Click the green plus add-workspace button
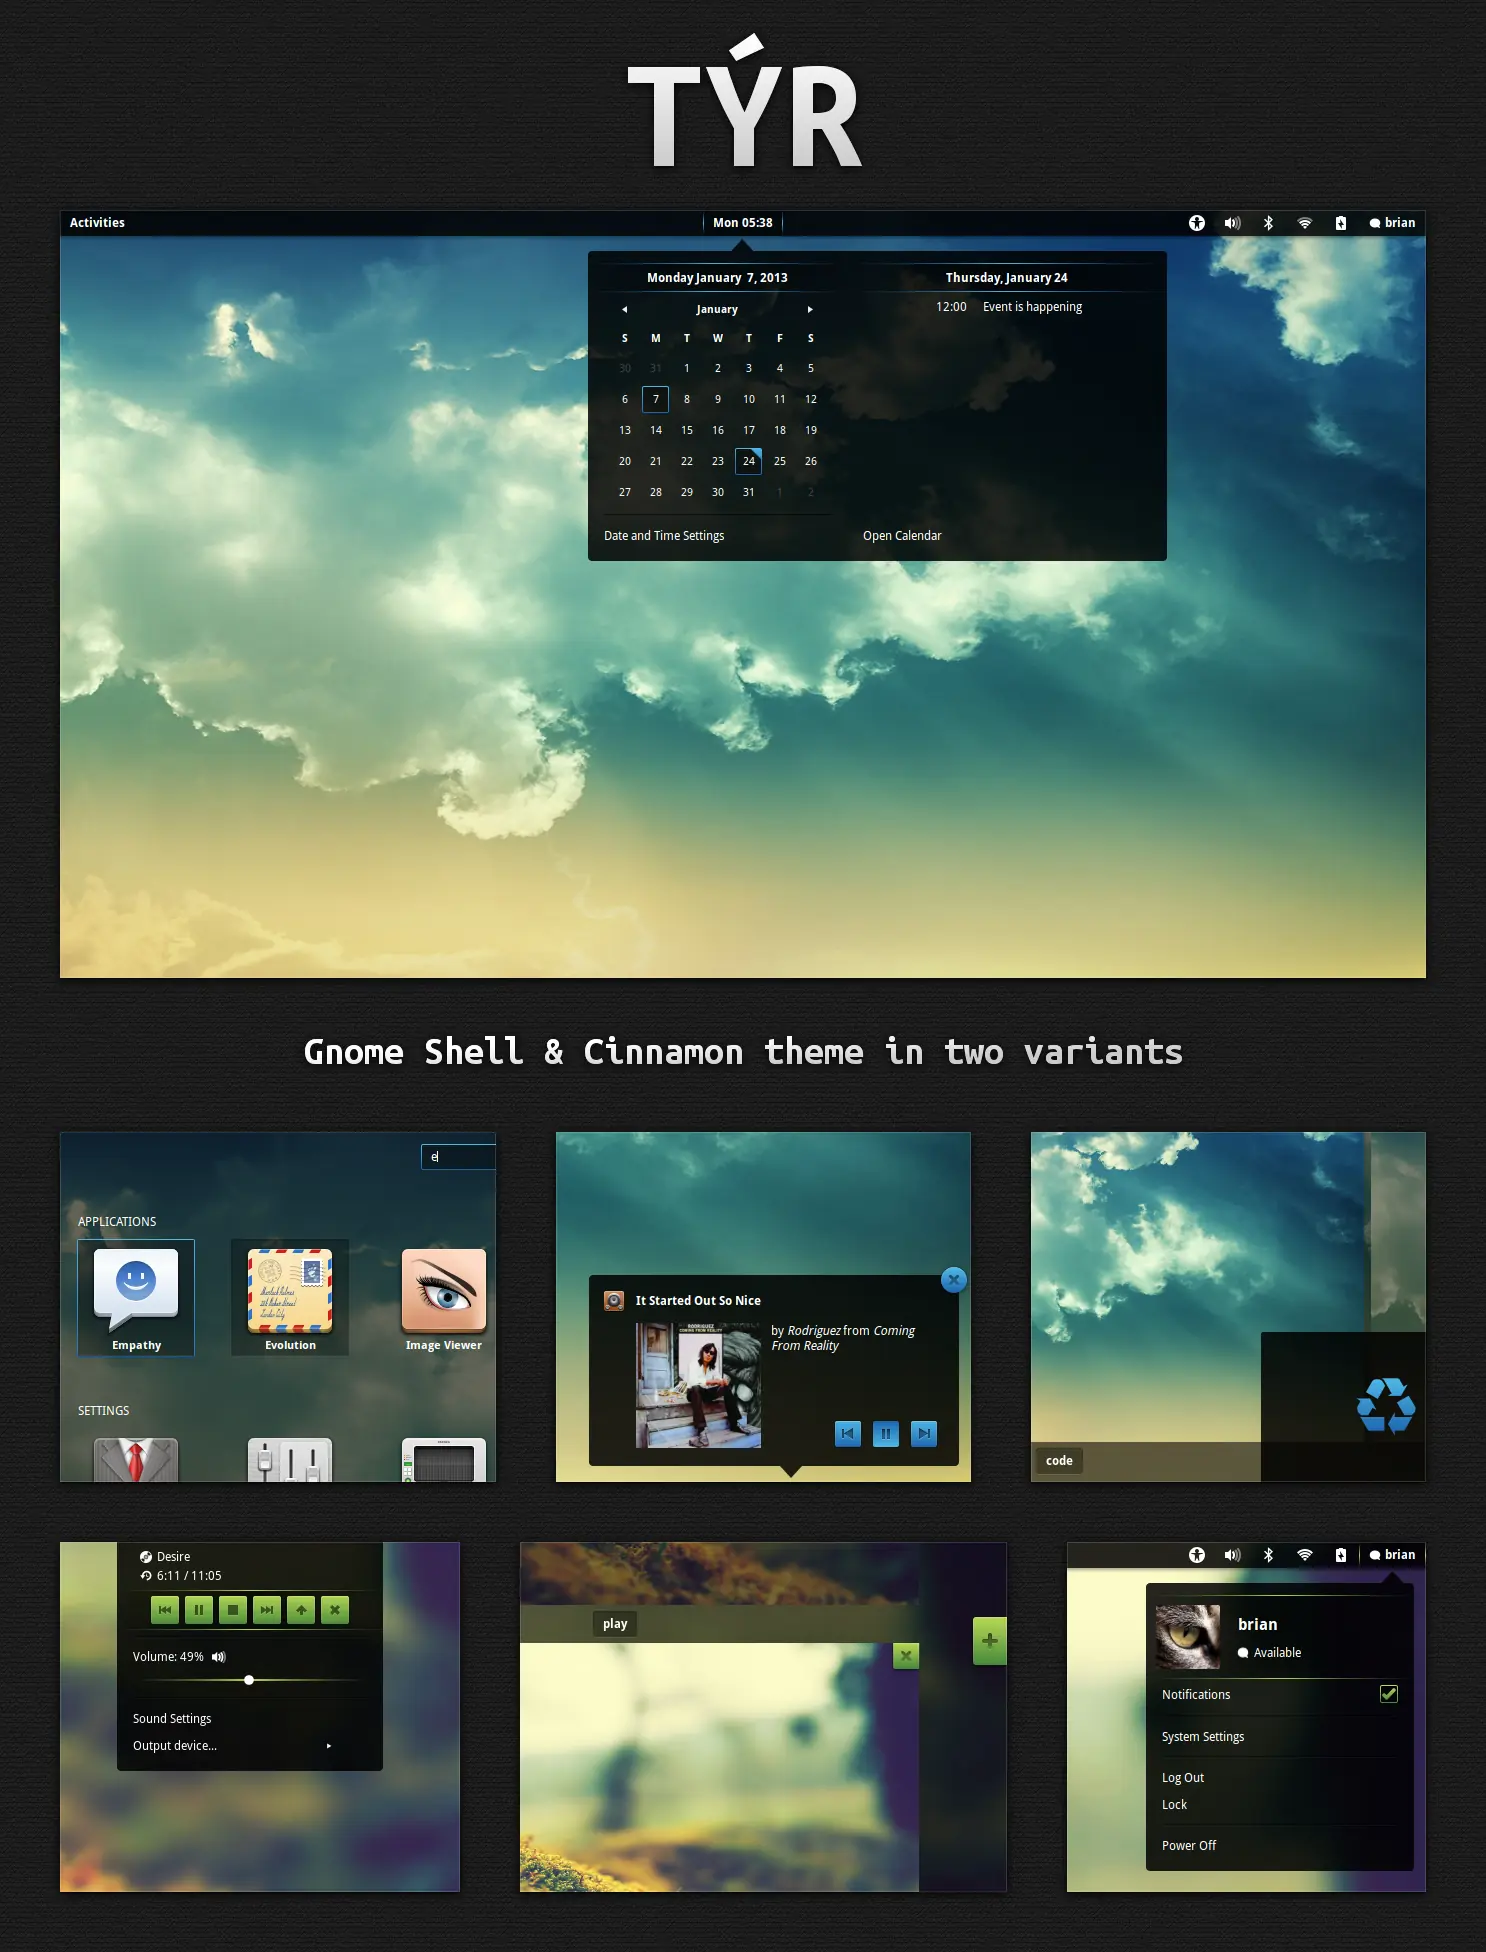This screenshot has height=1952, width=1486. (989, 1640)
